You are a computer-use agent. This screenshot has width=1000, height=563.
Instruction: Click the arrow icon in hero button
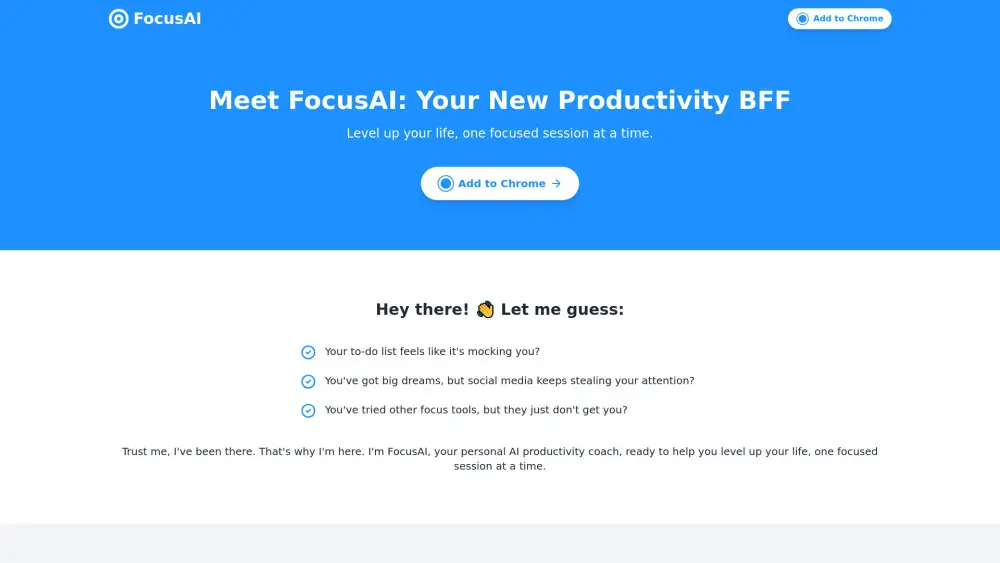tap(556, 184)
